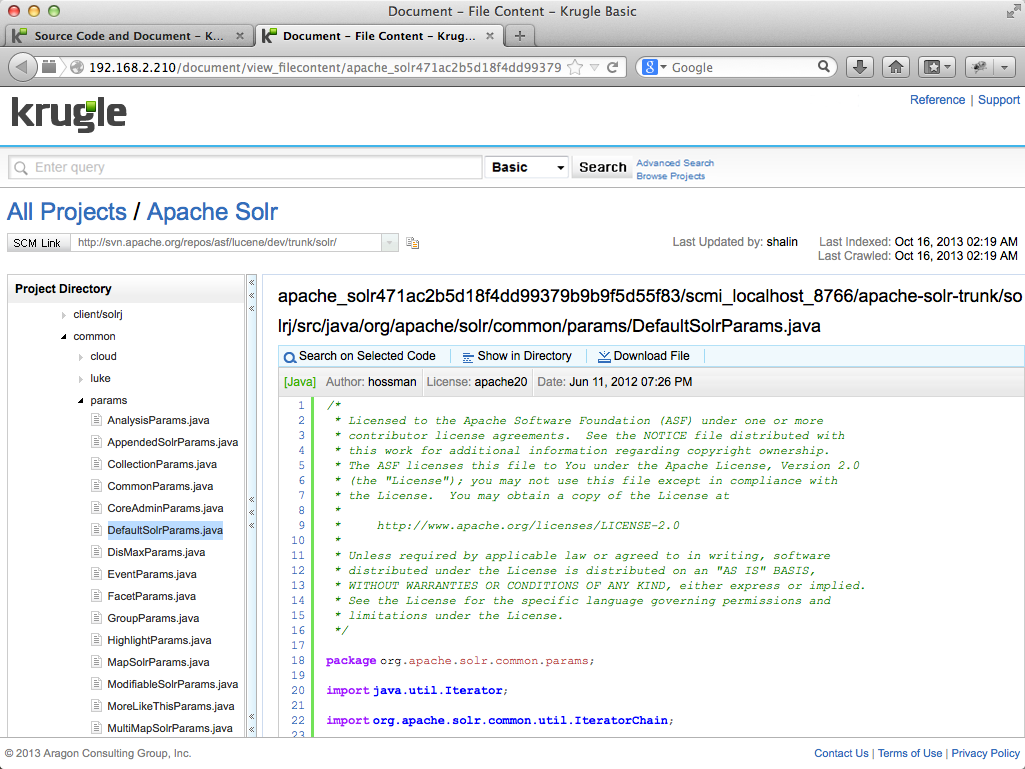Click Show in Directory
This screenshot has width=1025, height=769.
point(524,356)
